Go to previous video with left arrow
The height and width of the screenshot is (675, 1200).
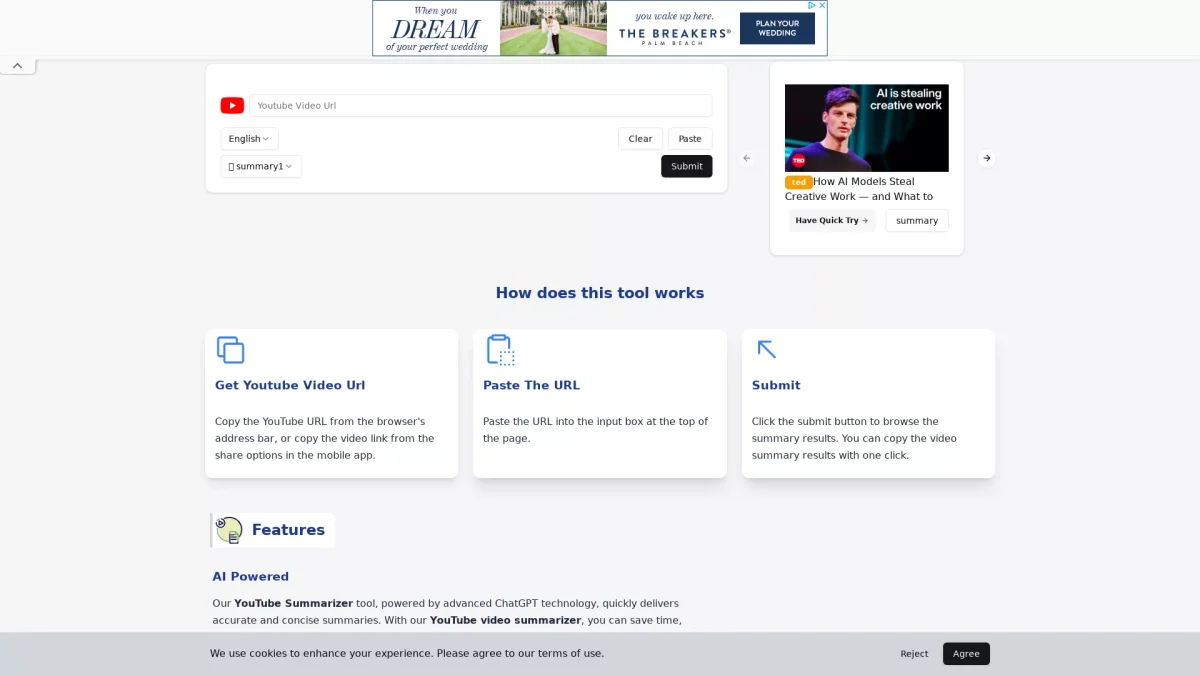tap(746, 158)
